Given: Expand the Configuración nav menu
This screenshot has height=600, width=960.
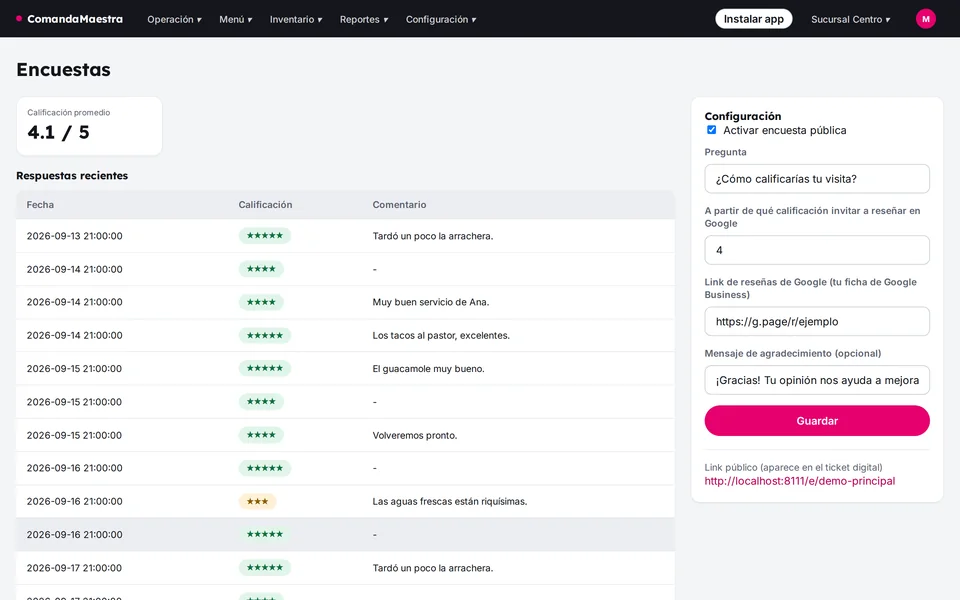Looking at the screenshot, I should pyautogui.click(x=441, y=19).
